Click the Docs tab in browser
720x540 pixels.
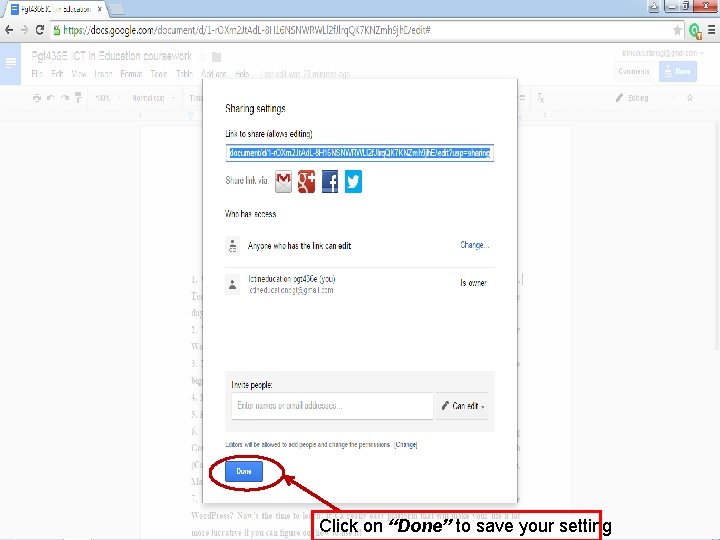point(55,9)
